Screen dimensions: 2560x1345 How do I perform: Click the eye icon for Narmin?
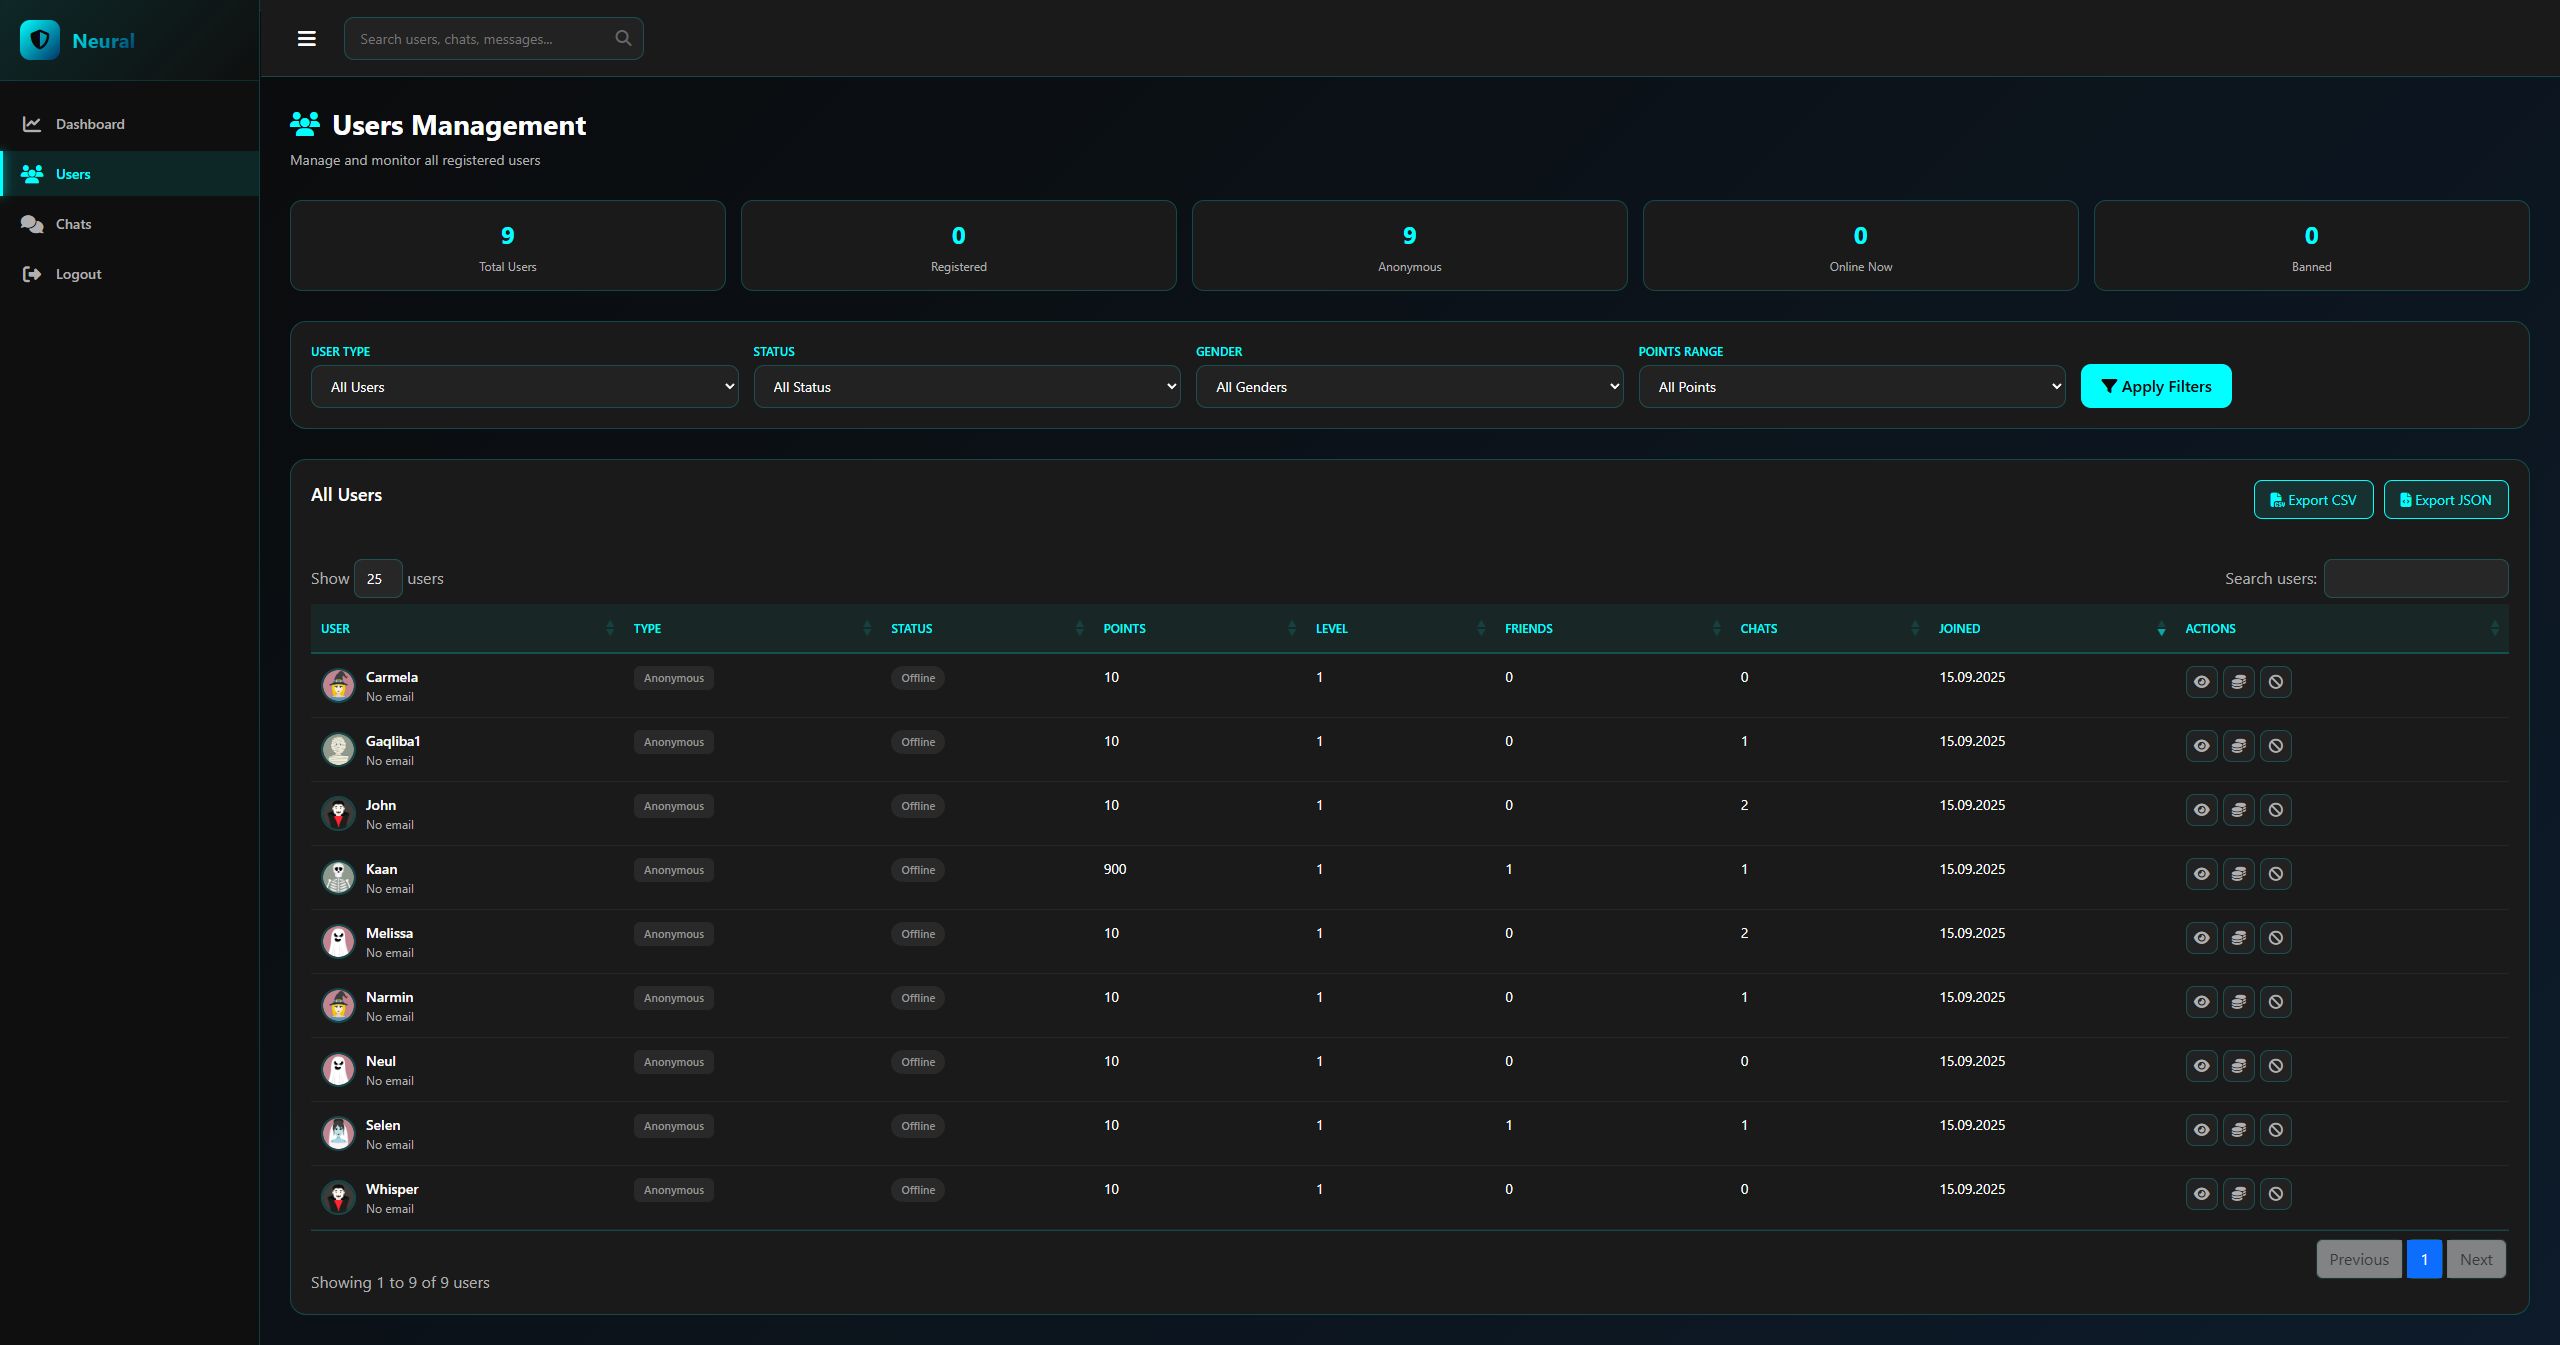coord(2201,1002)
